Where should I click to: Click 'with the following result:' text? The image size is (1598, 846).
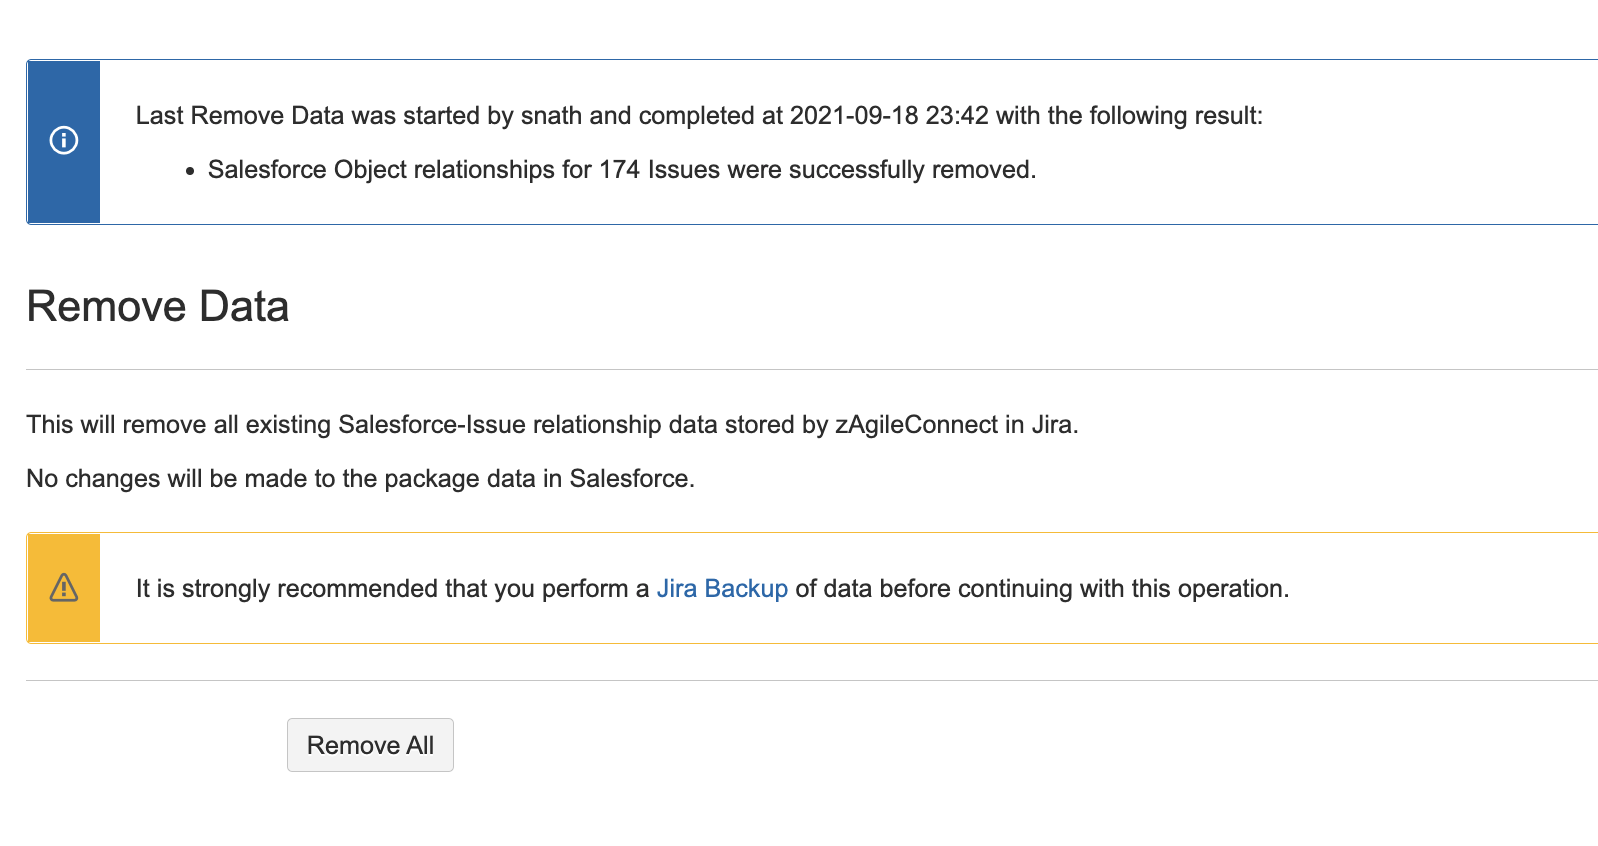pos(1129,116)
